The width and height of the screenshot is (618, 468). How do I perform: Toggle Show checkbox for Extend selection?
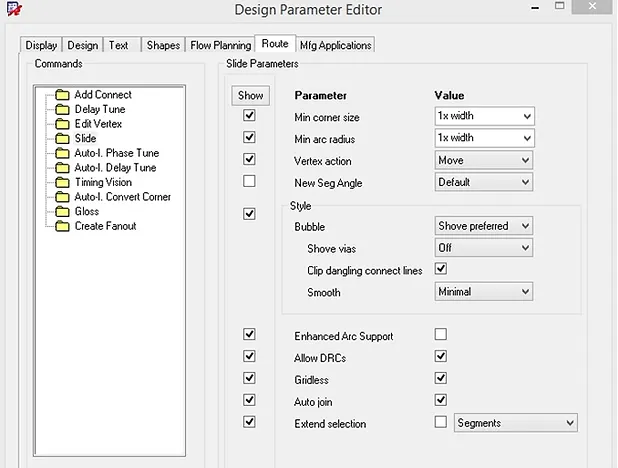(x=249, y=422)
